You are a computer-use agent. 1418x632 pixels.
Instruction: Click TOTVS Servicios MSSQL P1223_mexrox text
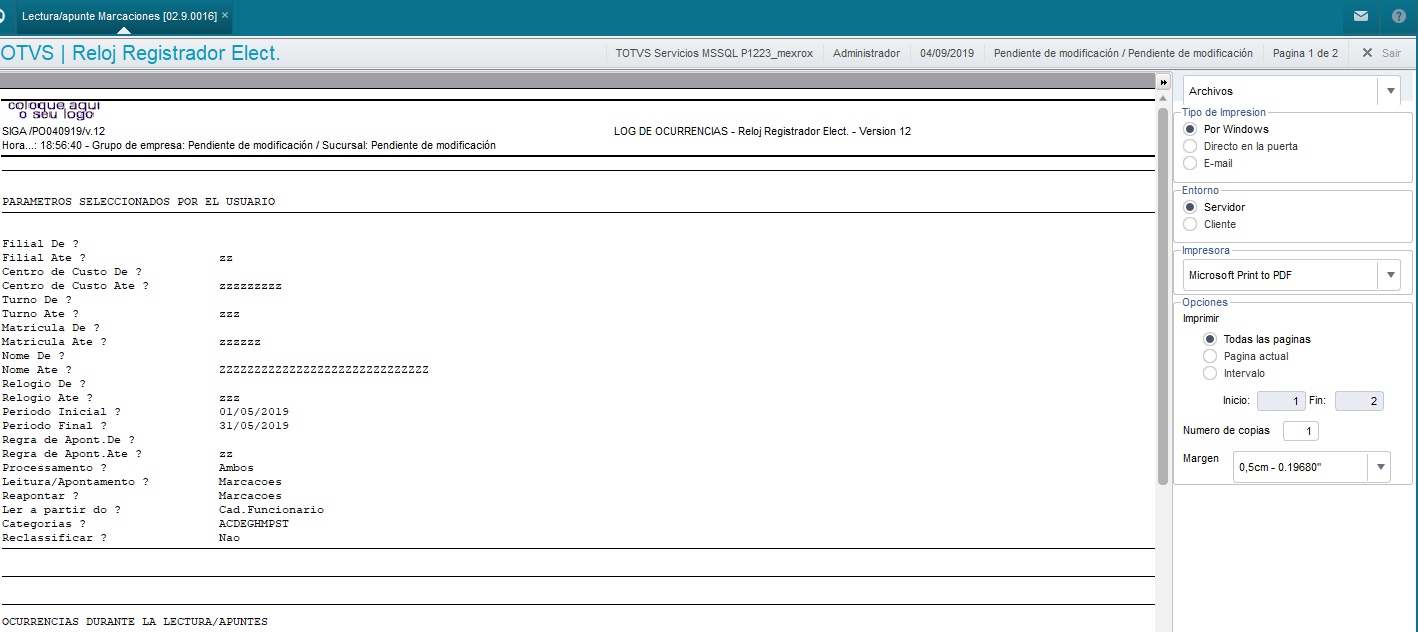pyautogui.click(x=714, y=53)
